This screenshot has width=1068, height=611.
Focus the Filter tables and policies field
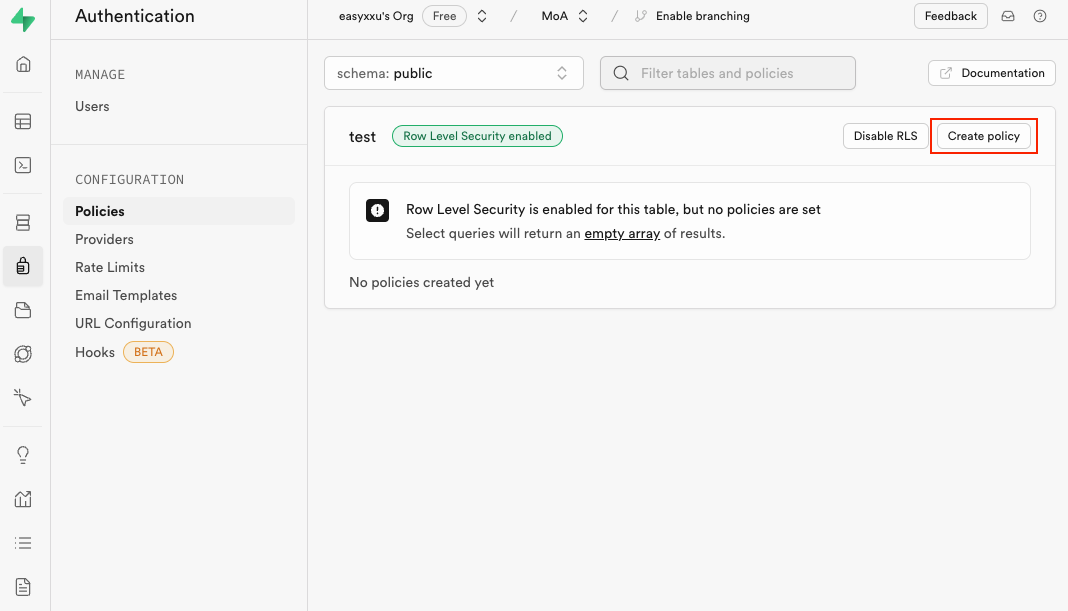tap(727, 73)
